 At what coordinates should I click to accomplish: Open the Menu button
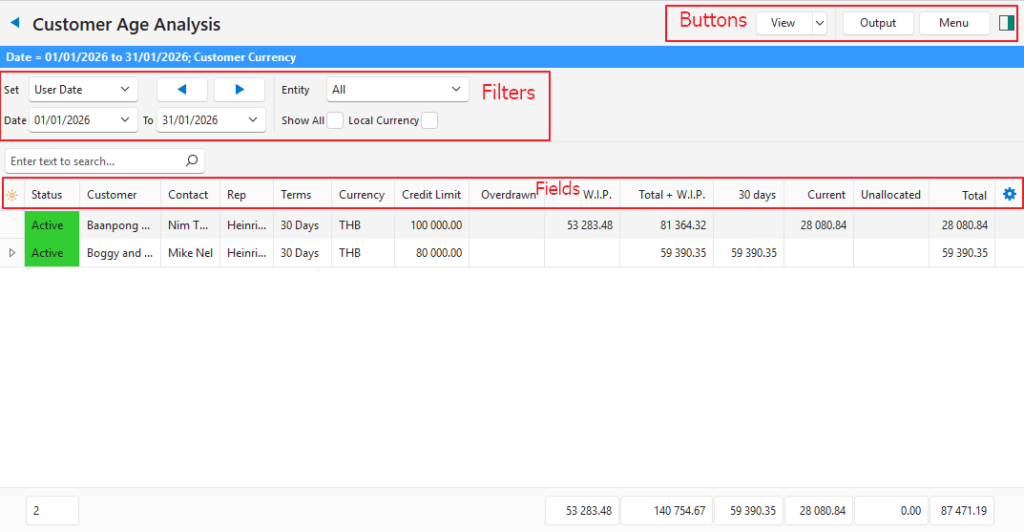[953, 23]
